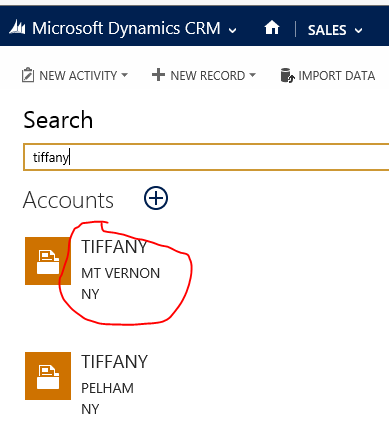Open the account icon for Mt Vernon Tiffany
The image size is (389, 431).
point(48,261)
